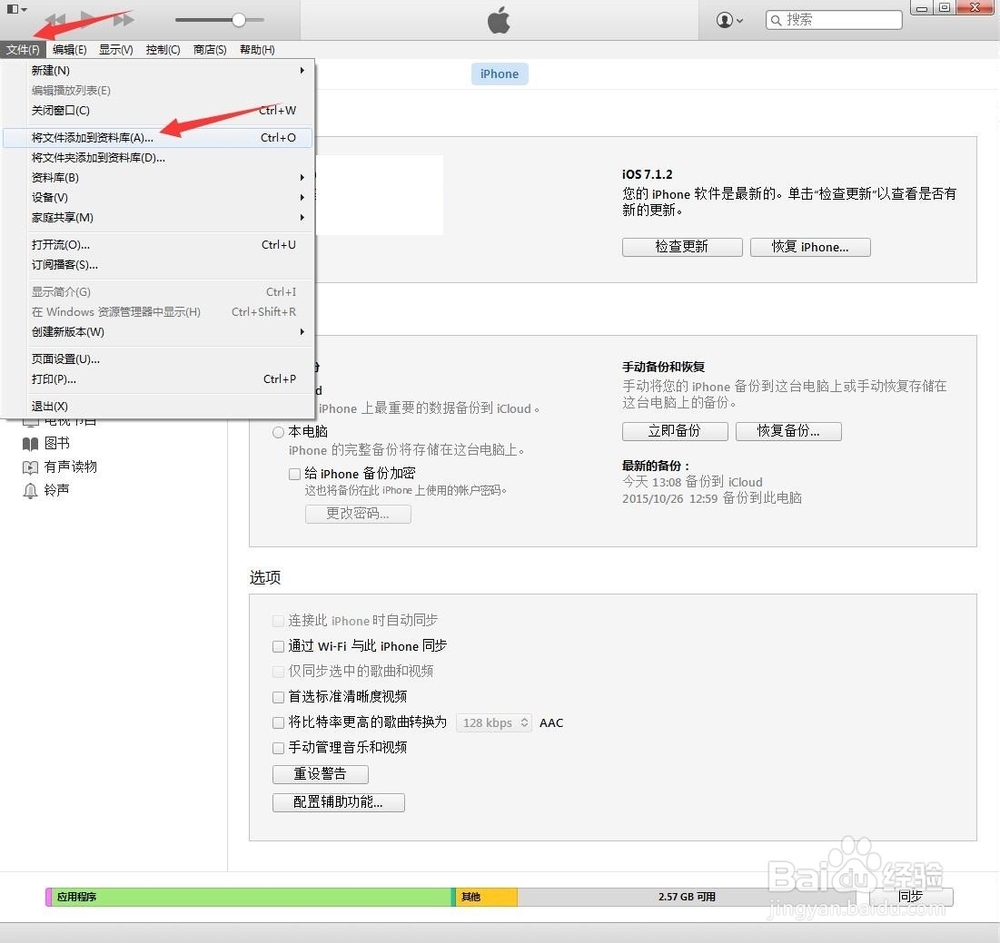Open the 128 kbps bitrate dropdown
This screenshot has width=1000, height=943.
494,722
